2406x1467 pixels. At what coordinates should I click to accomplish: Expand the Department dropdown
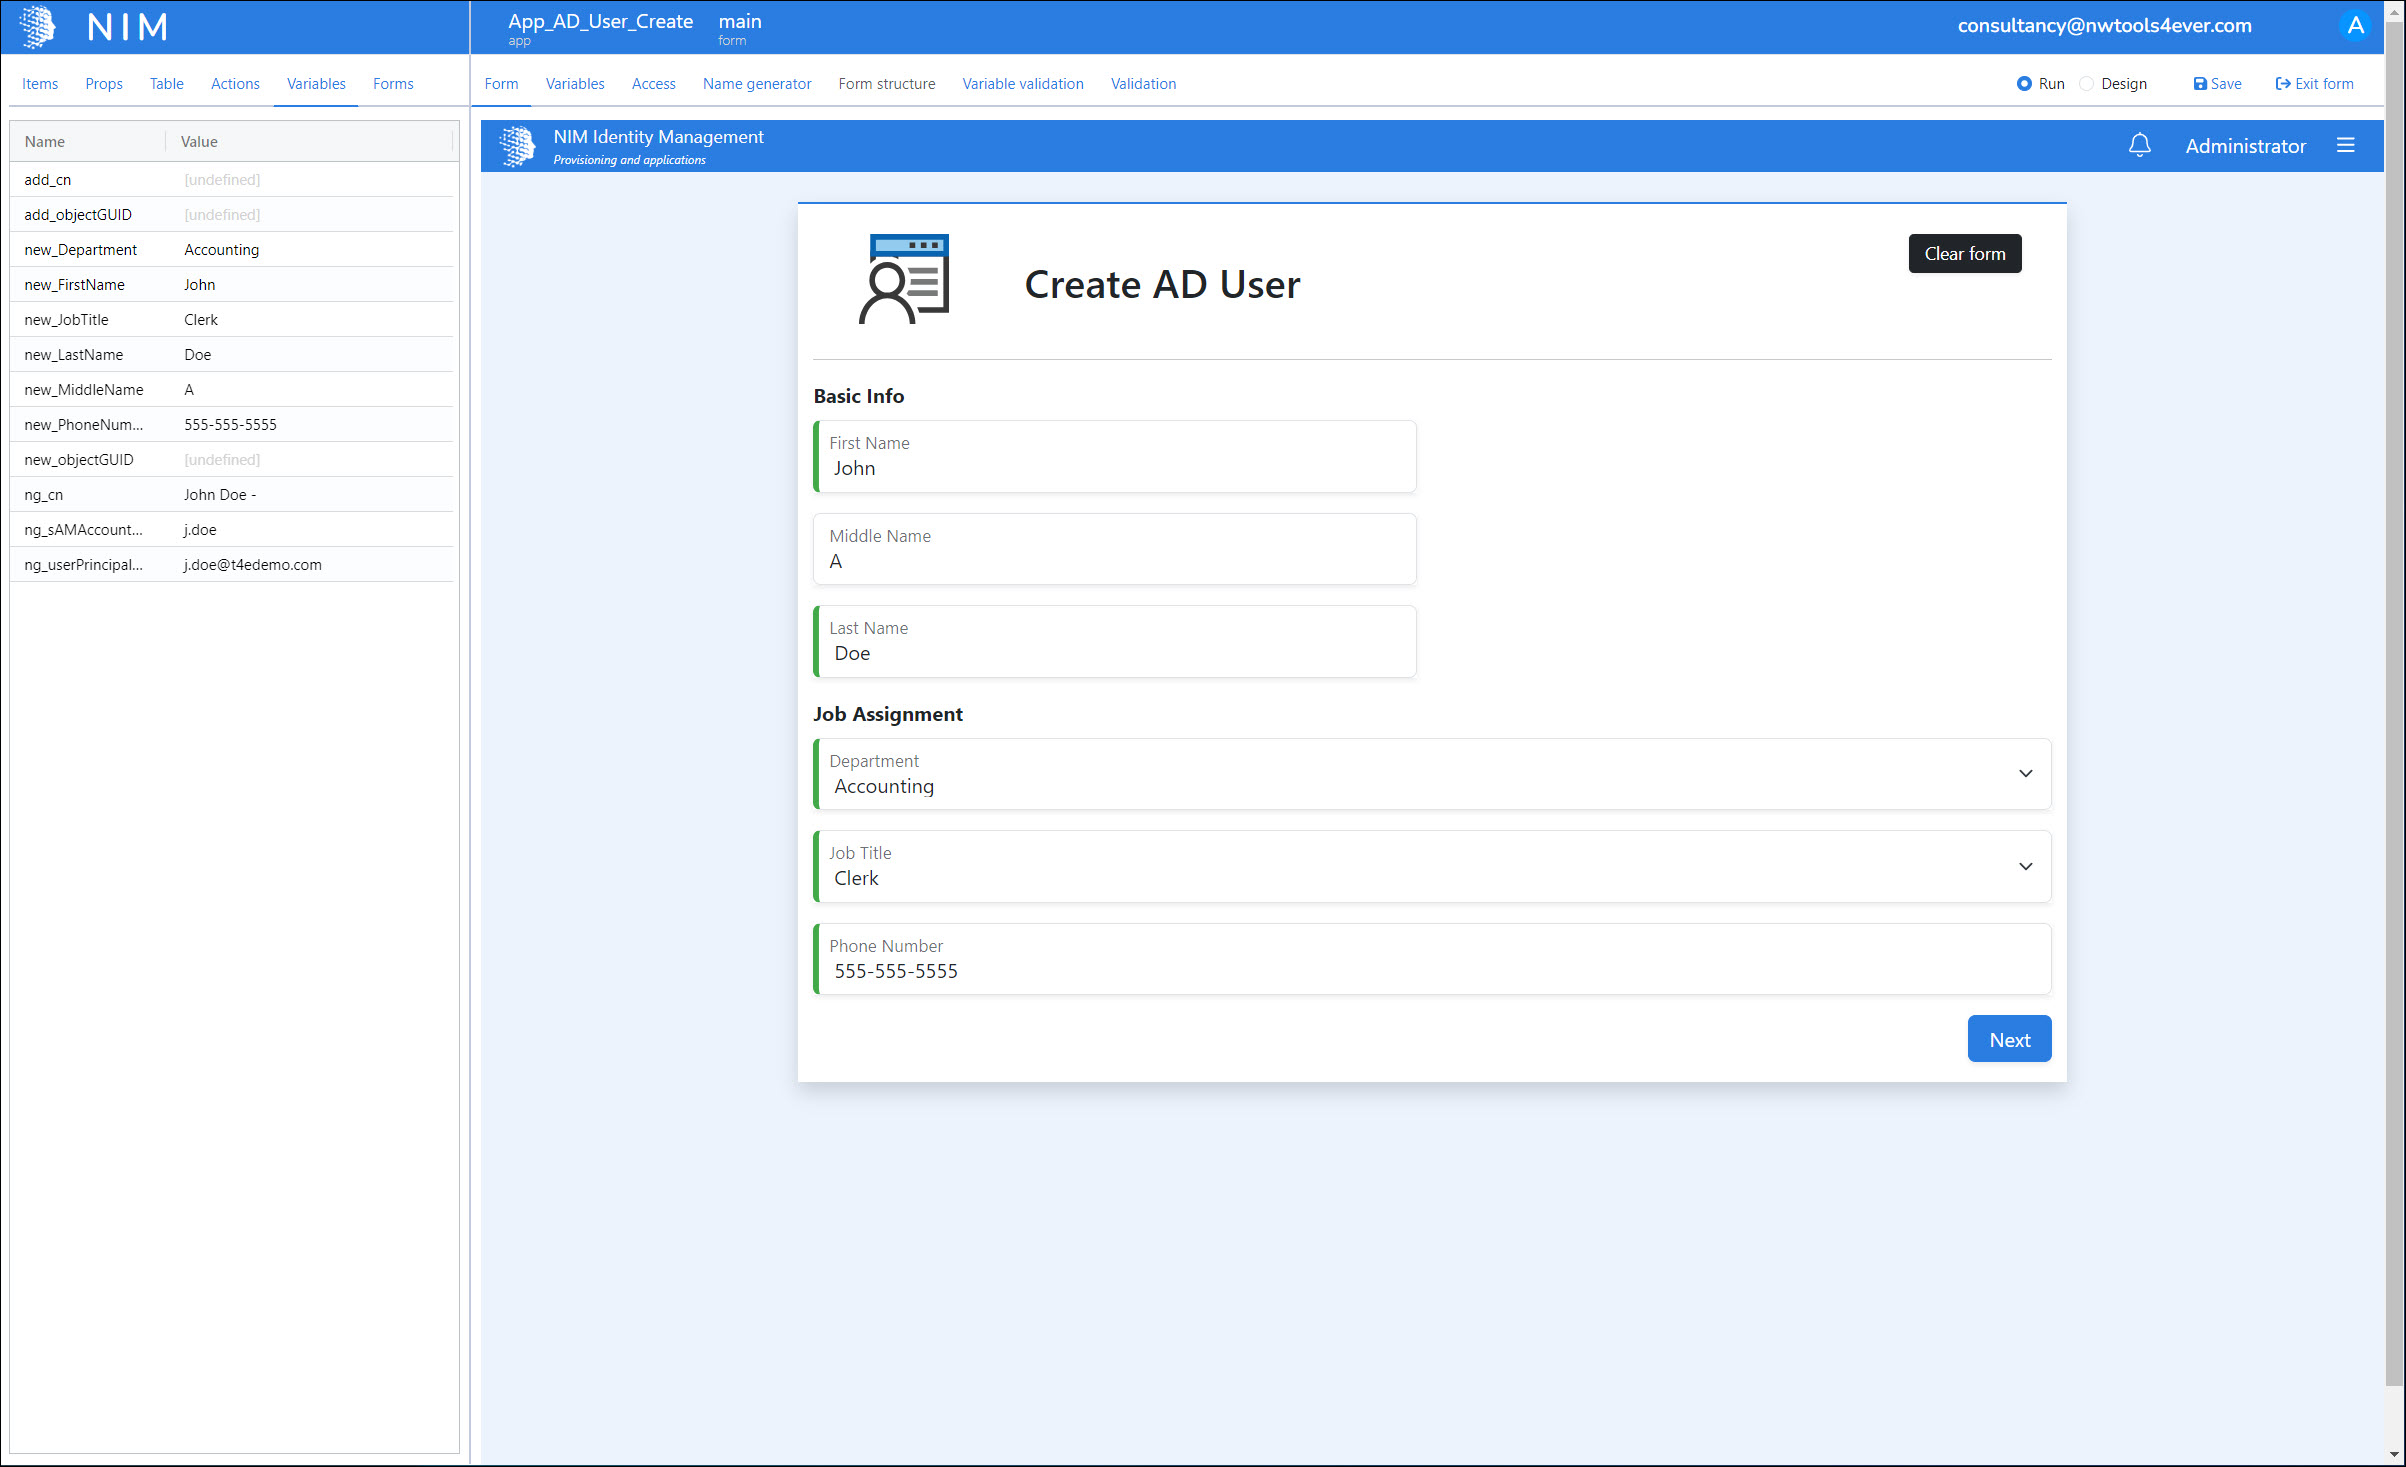(2025, 774)
